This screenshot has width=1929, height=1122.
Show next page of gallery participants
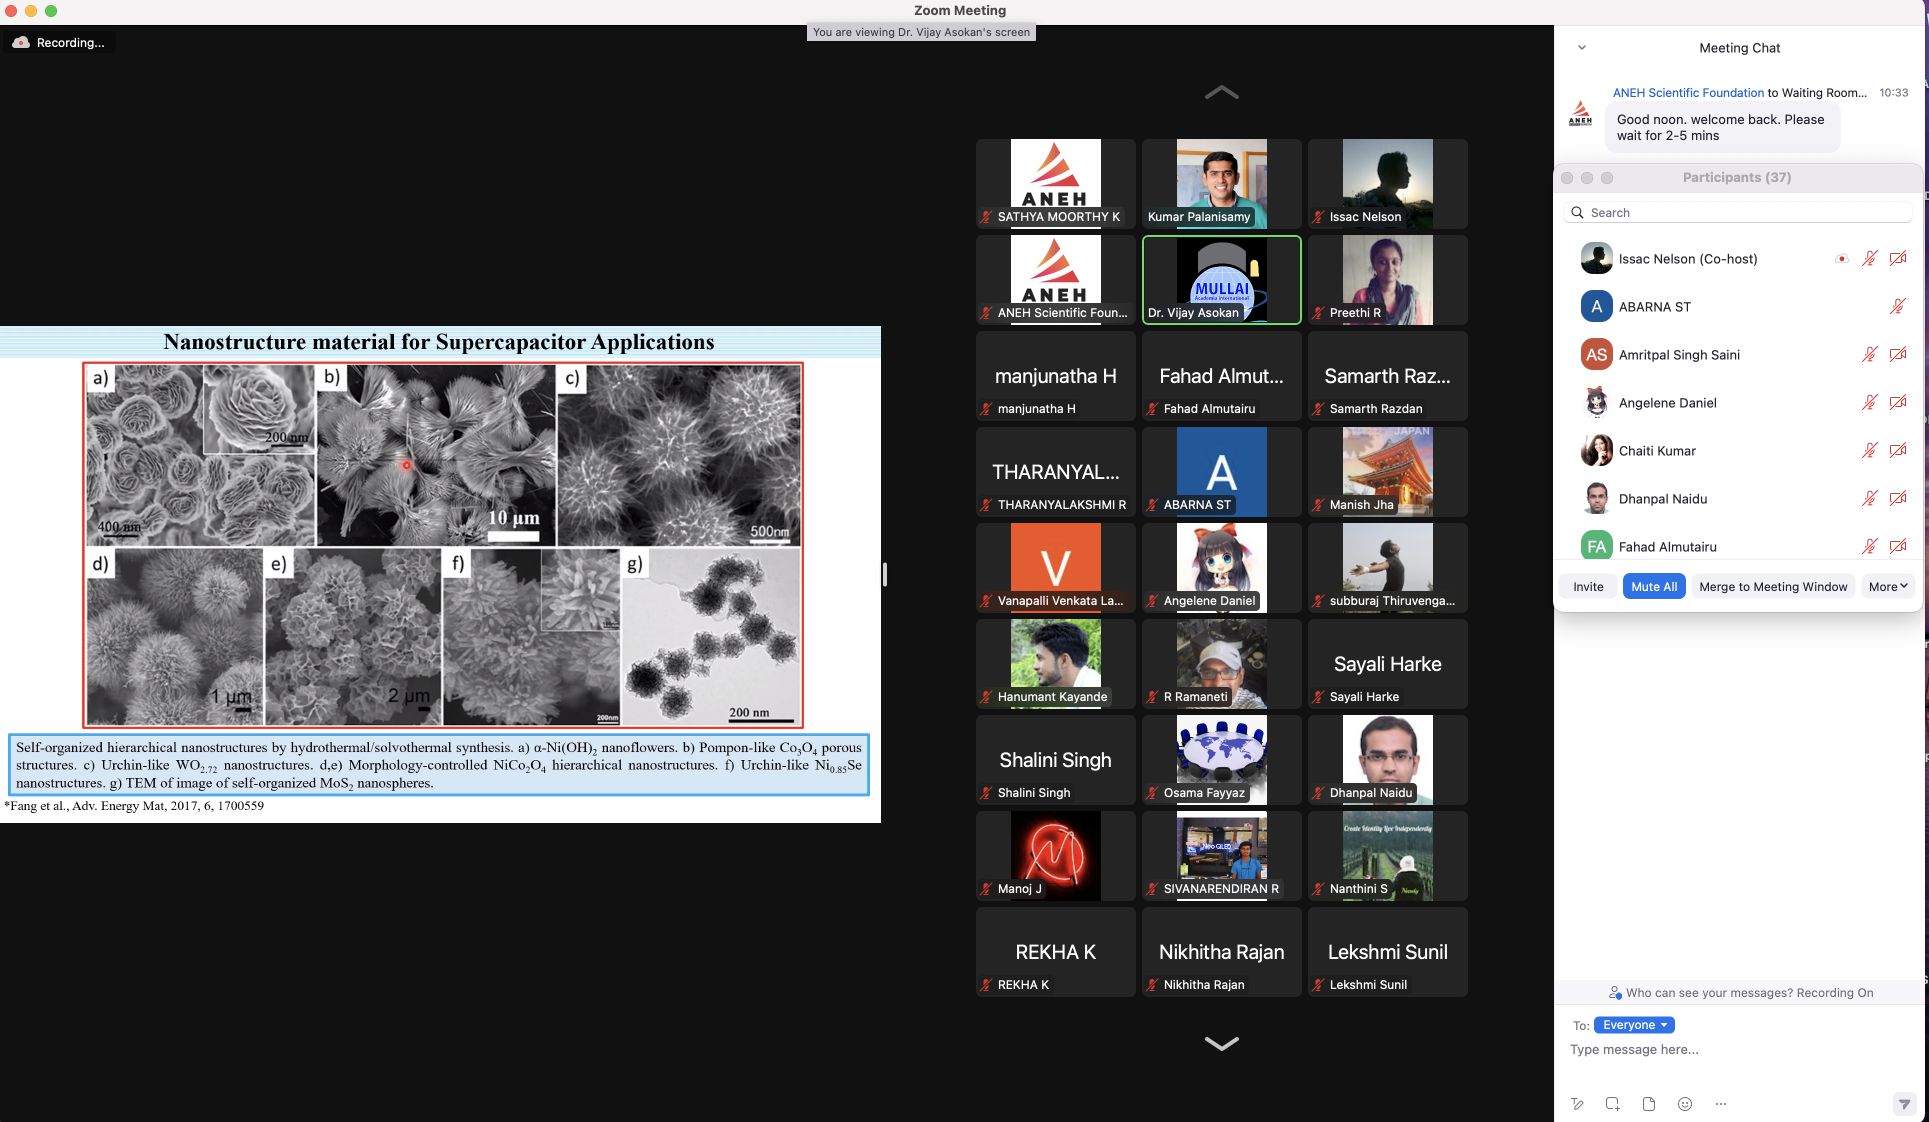1221,1043
